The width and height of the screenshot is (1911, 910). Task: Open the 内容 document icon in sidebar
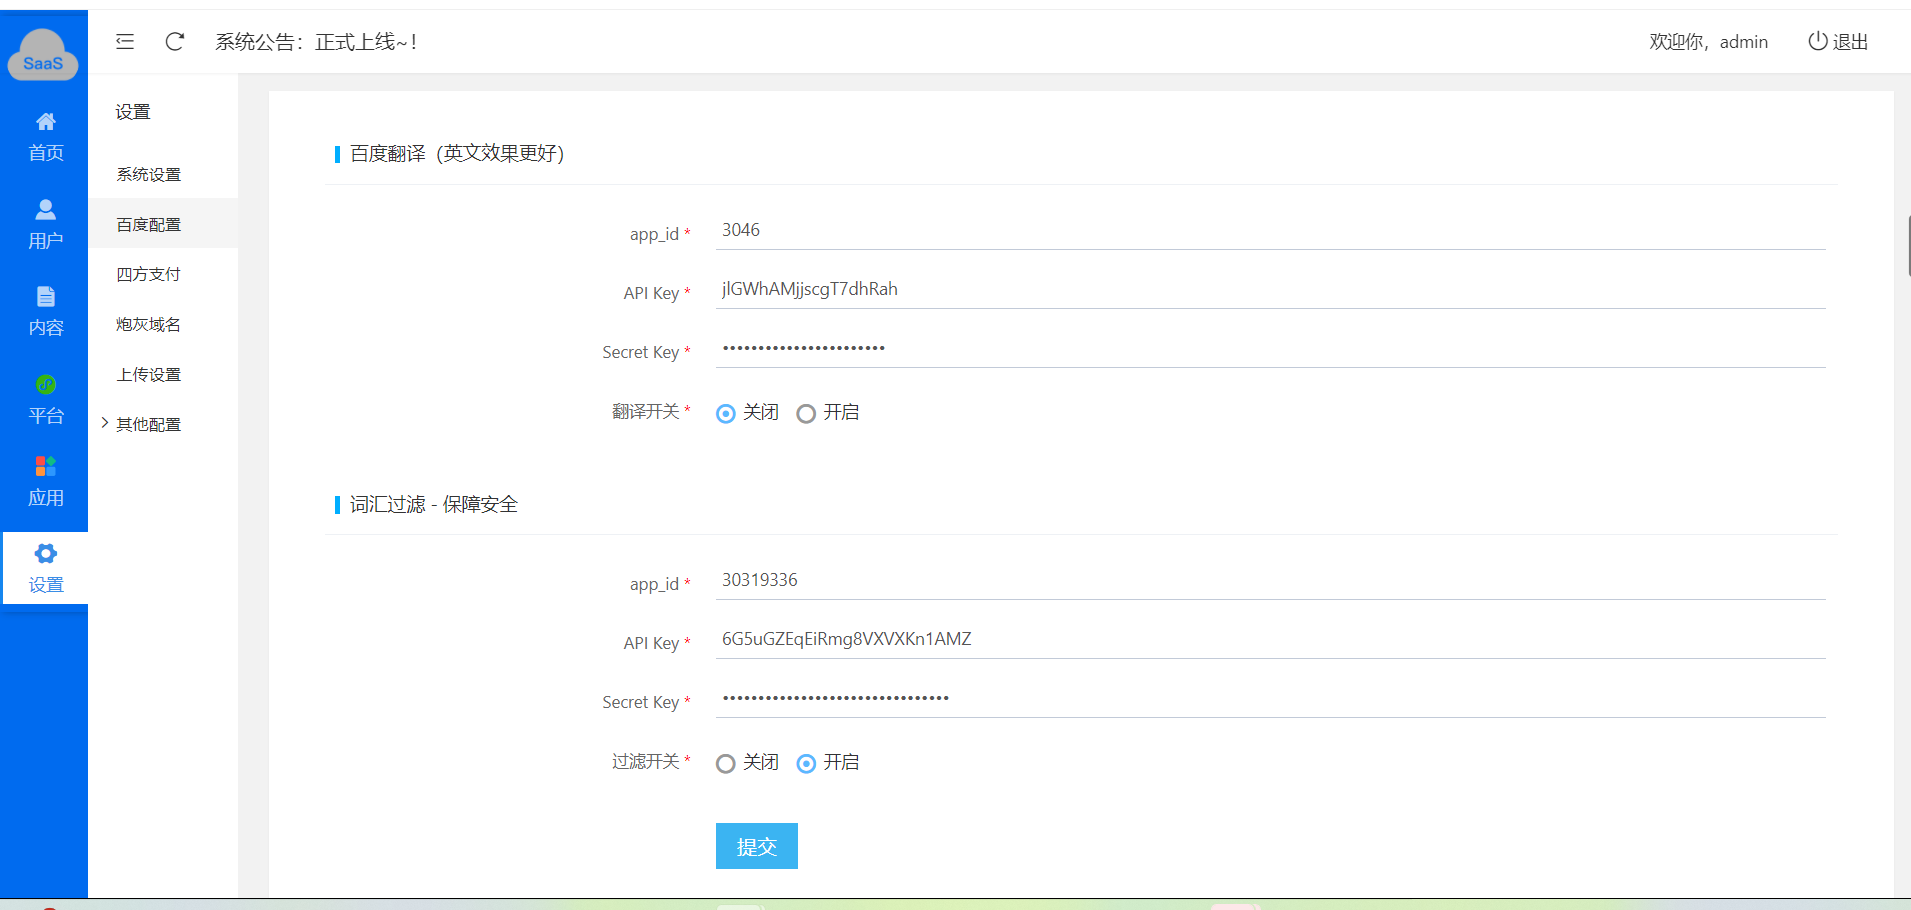click(45, 296)
